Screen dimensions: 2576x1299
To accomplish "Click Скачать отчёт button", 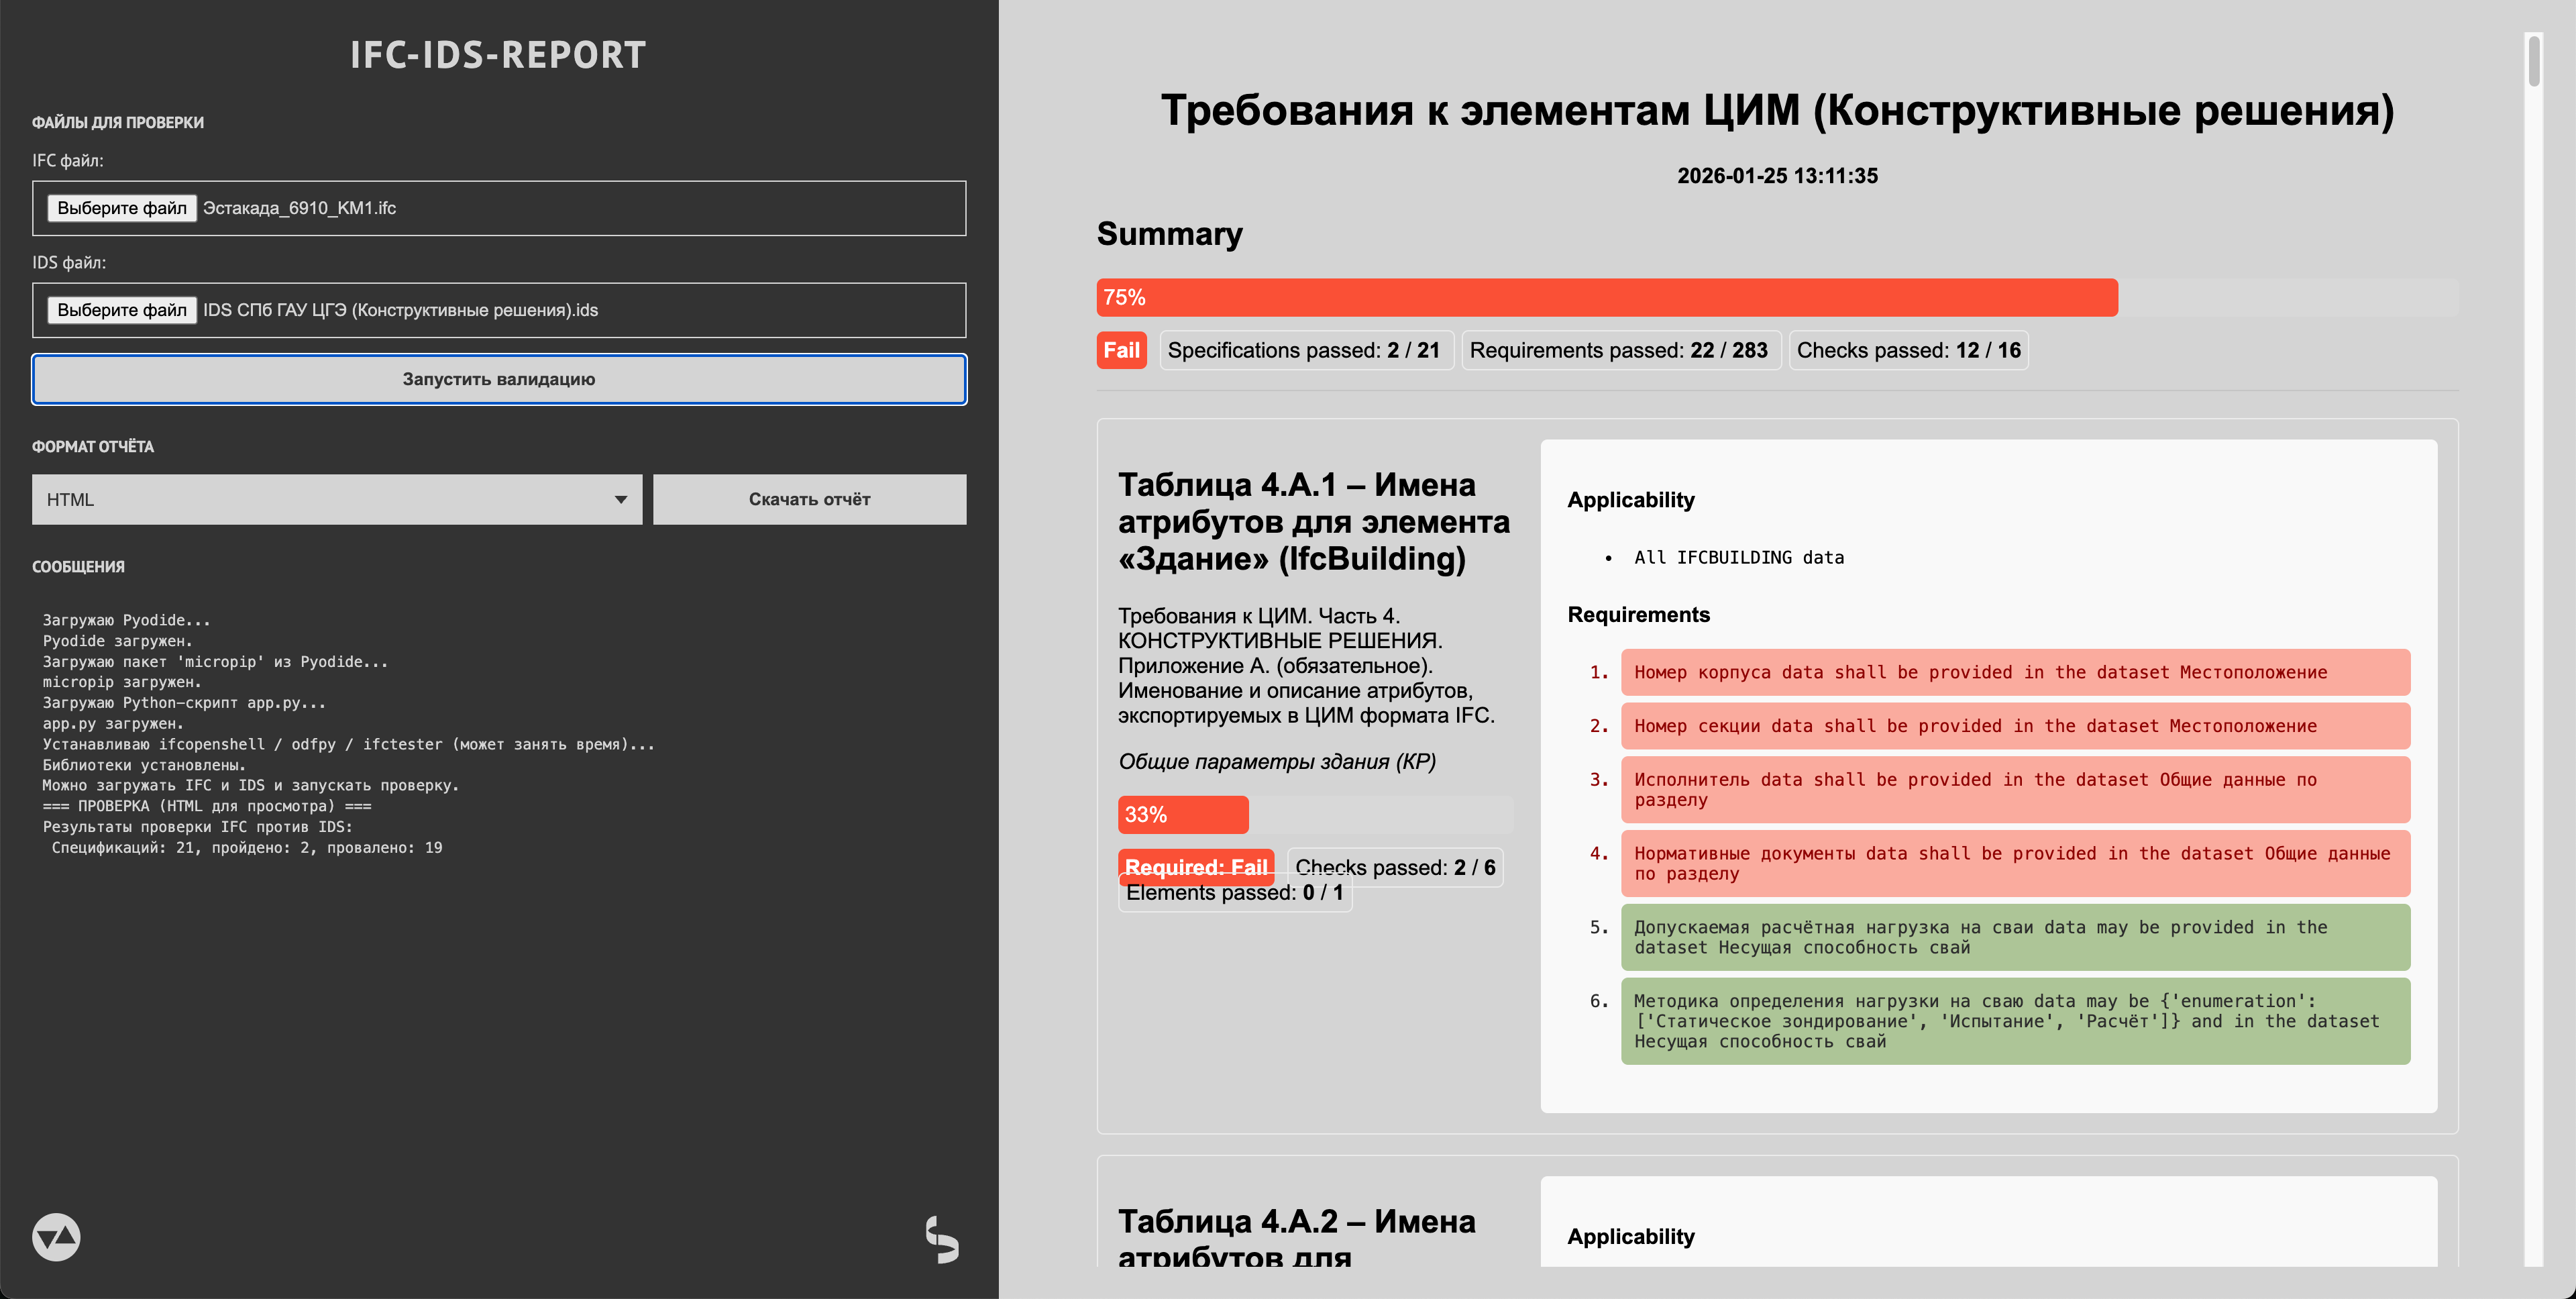I will pyautogui.click(x=809, y=500).
